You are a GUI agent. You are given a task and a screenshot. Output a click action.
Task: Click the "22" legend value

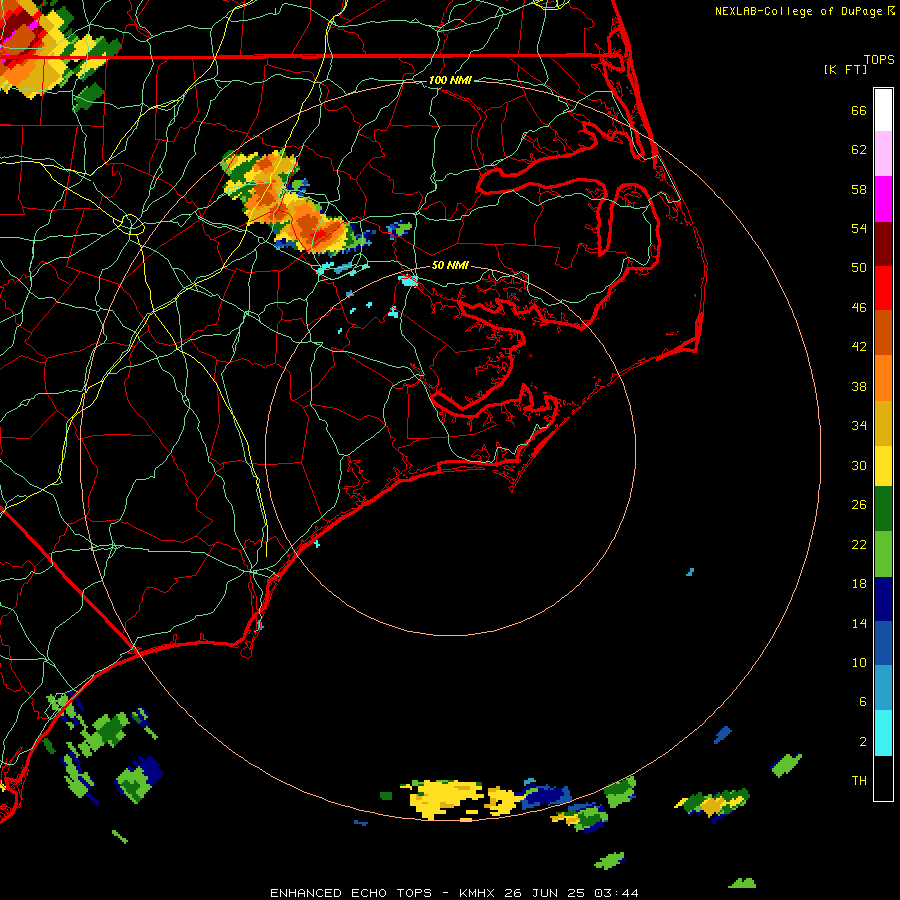pos(859,544)
